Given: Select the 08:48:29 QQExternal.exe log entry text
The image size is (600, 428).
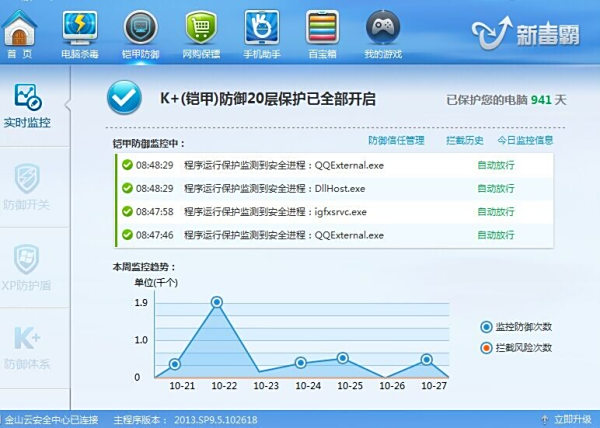Looking at the screenshot, I should point(284,165).
